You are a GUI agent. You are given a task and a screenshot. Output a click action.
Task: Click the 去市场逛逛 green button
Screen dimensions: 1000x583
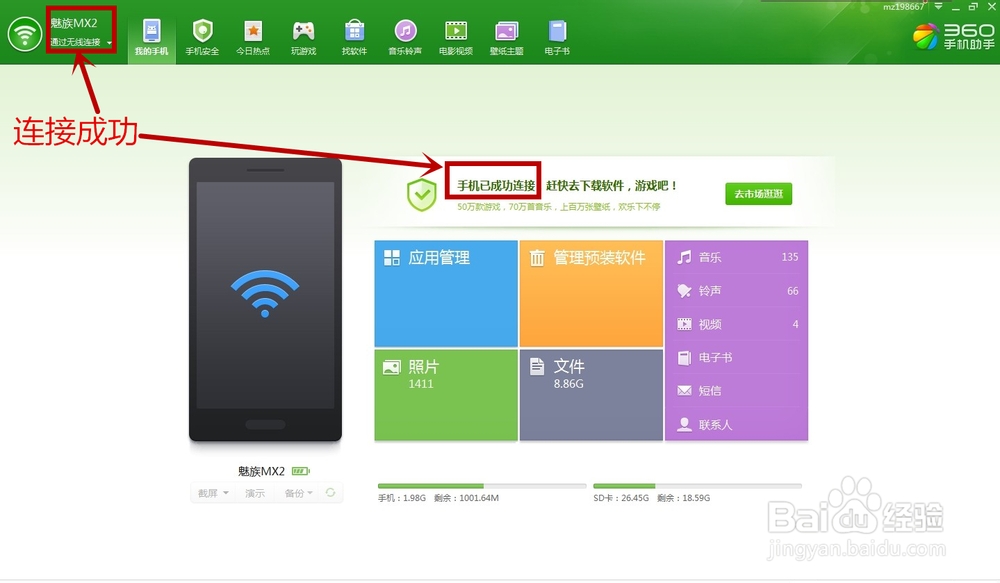tap(758, 194)
